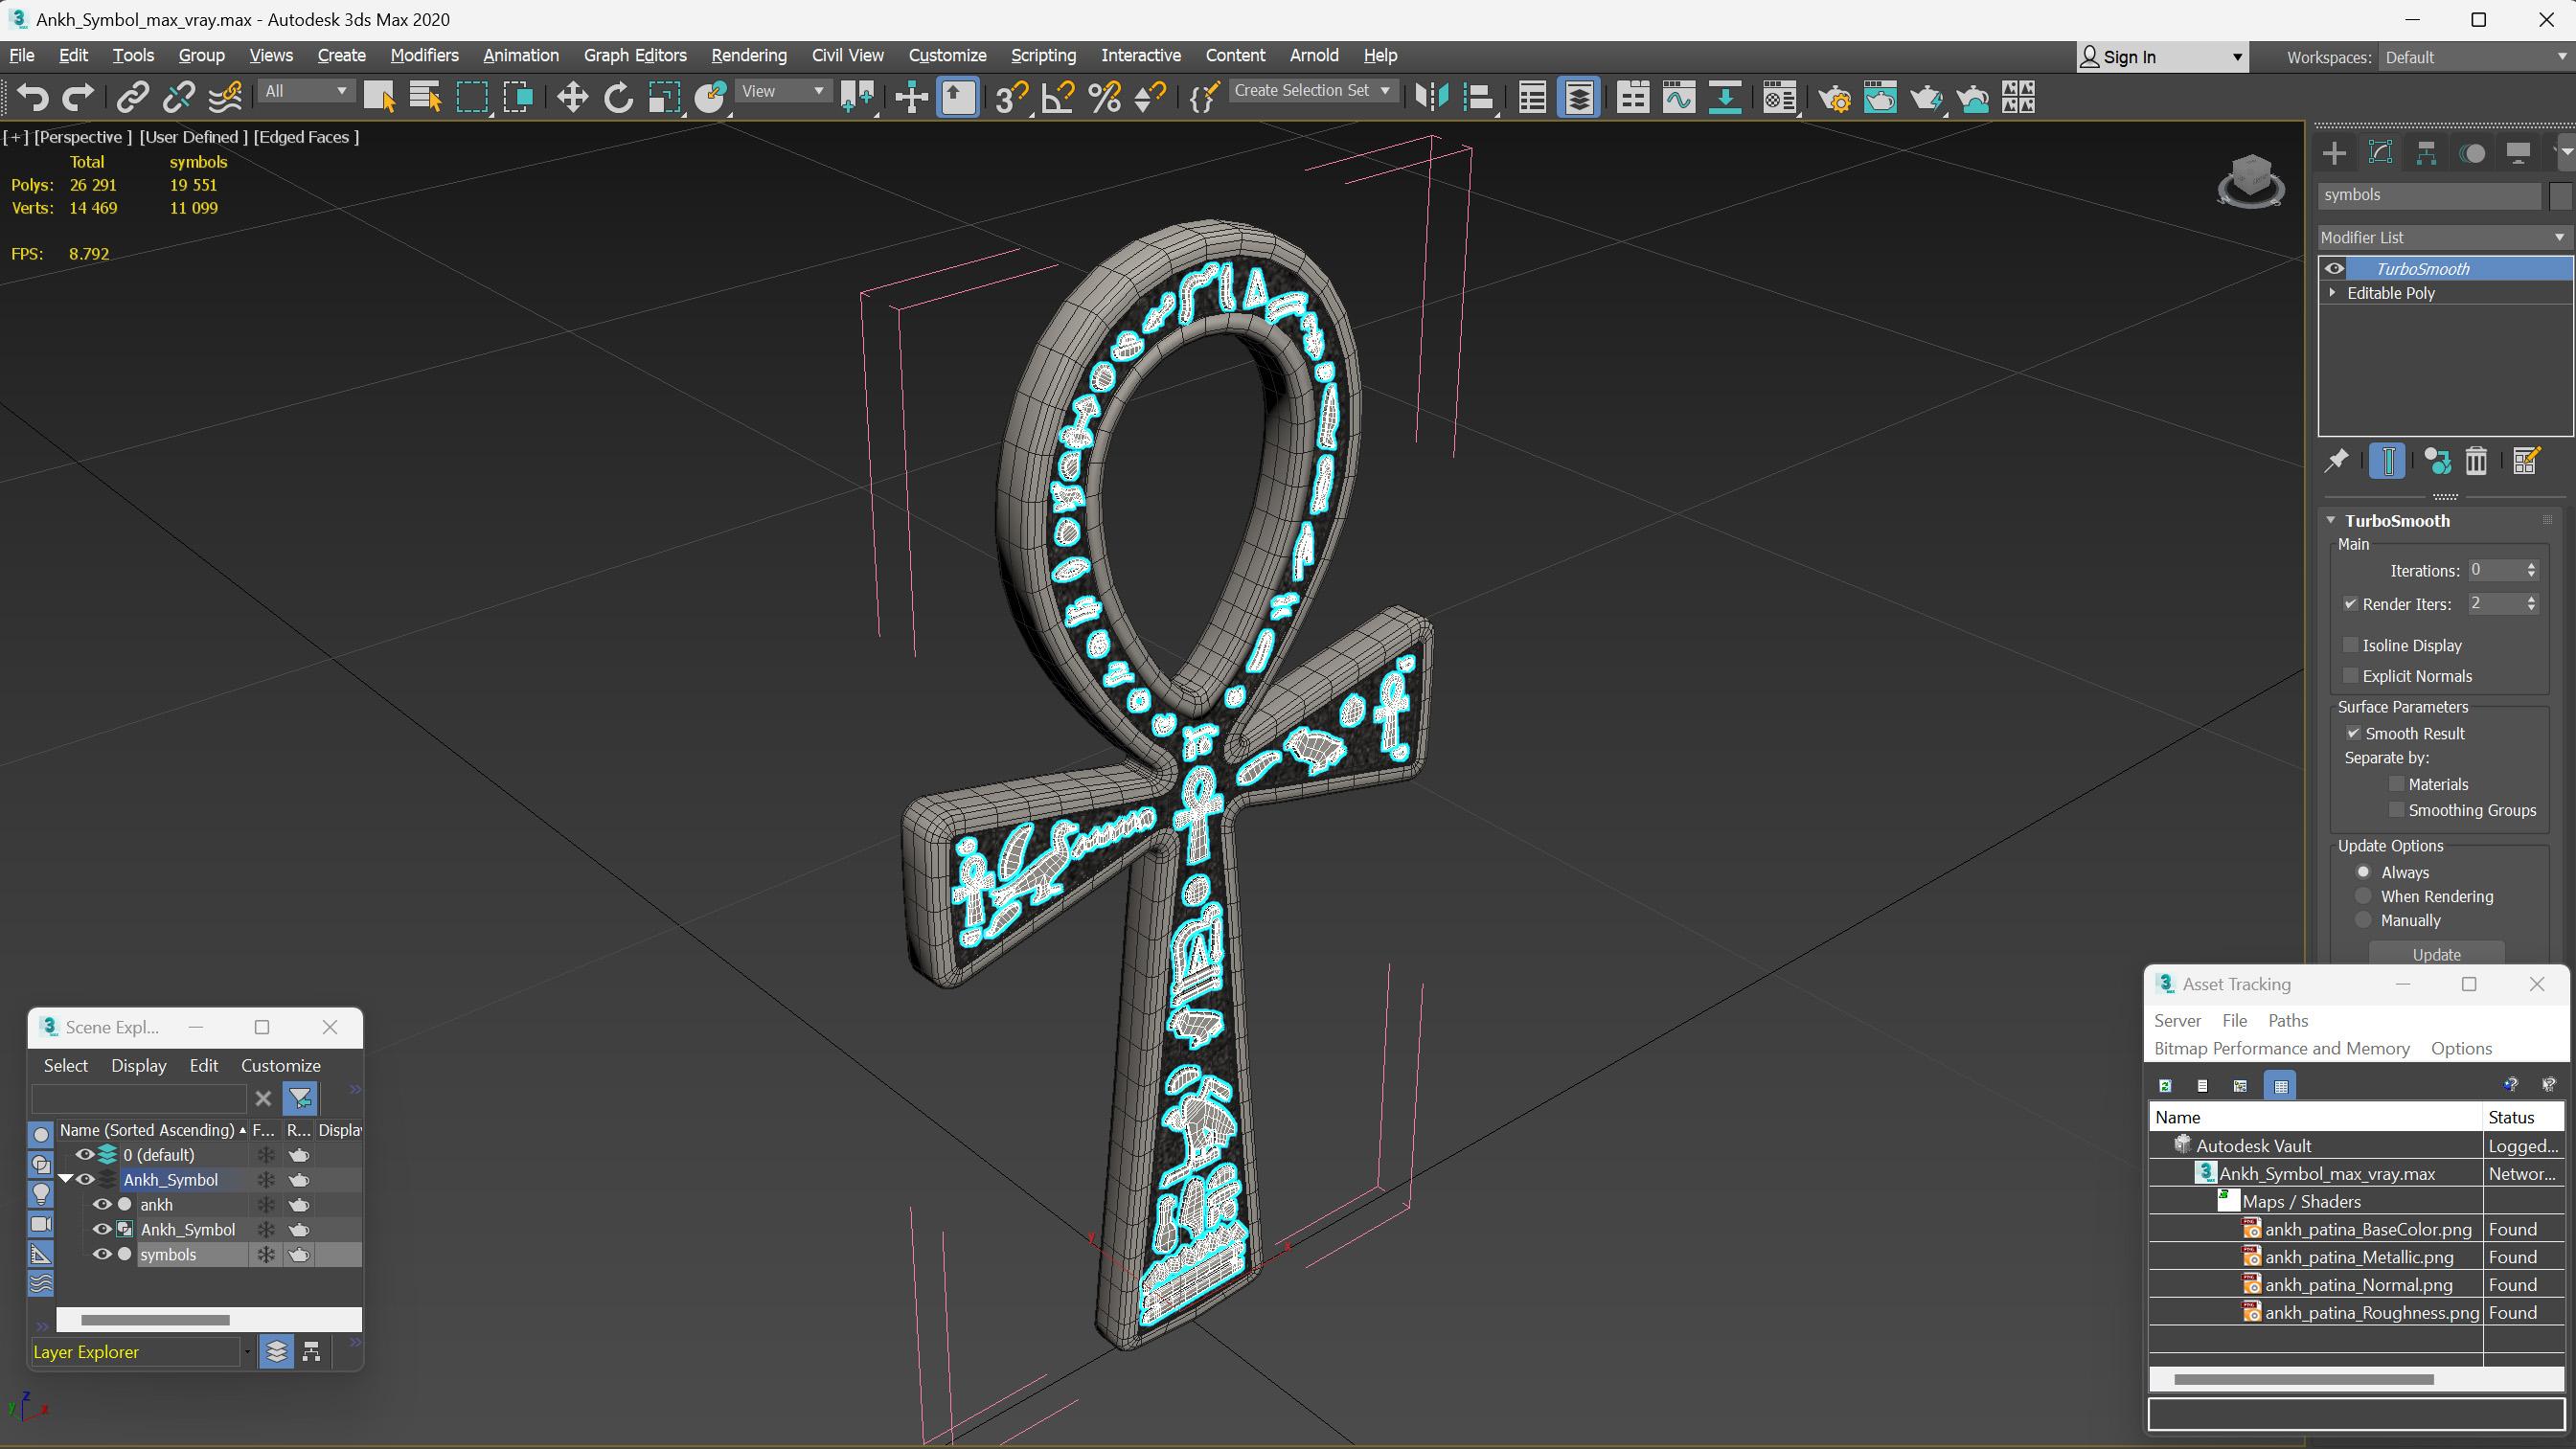
Task: Toggle the 3D Snaps icon
Action: (x=1011, y=97)
